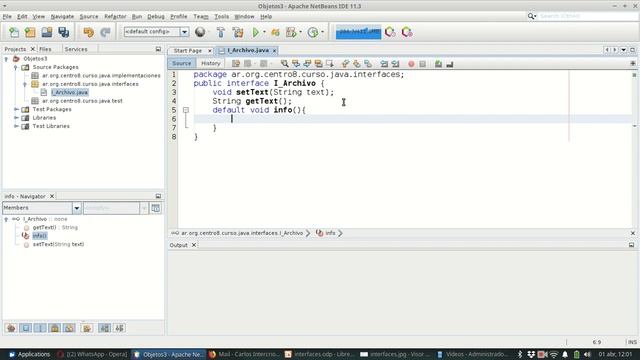Toggle Sort by Source in Navigator
This screenshot has width=640, height=360.
[119, 328]
